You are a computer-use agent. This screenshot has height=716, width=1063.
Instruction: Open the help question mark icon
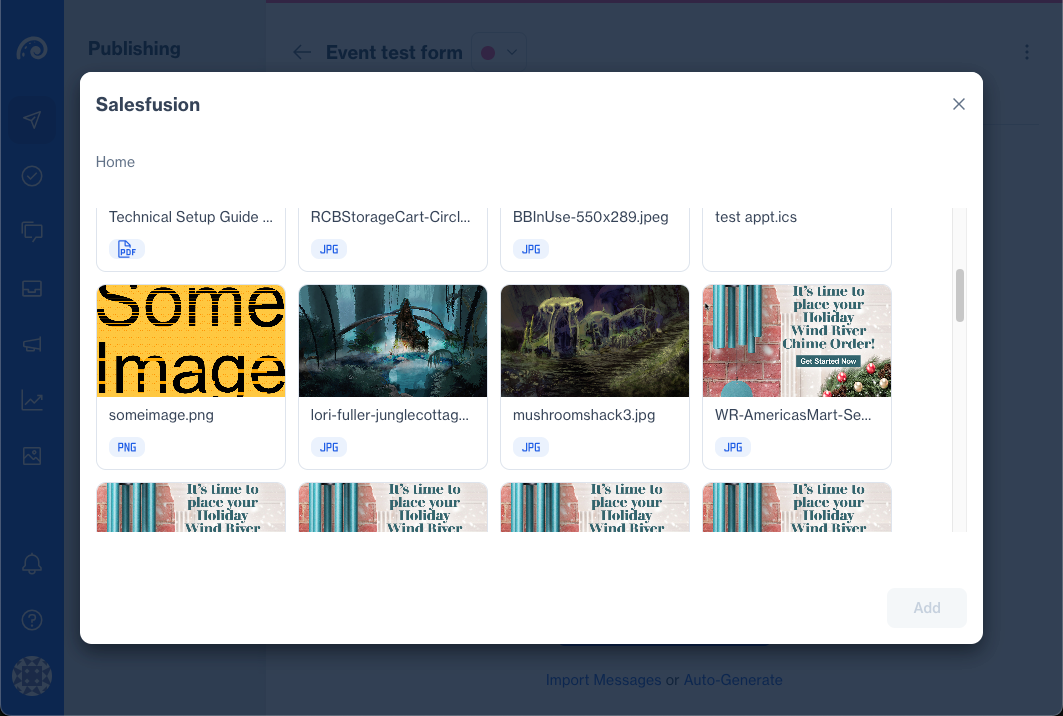coord(32,620)
